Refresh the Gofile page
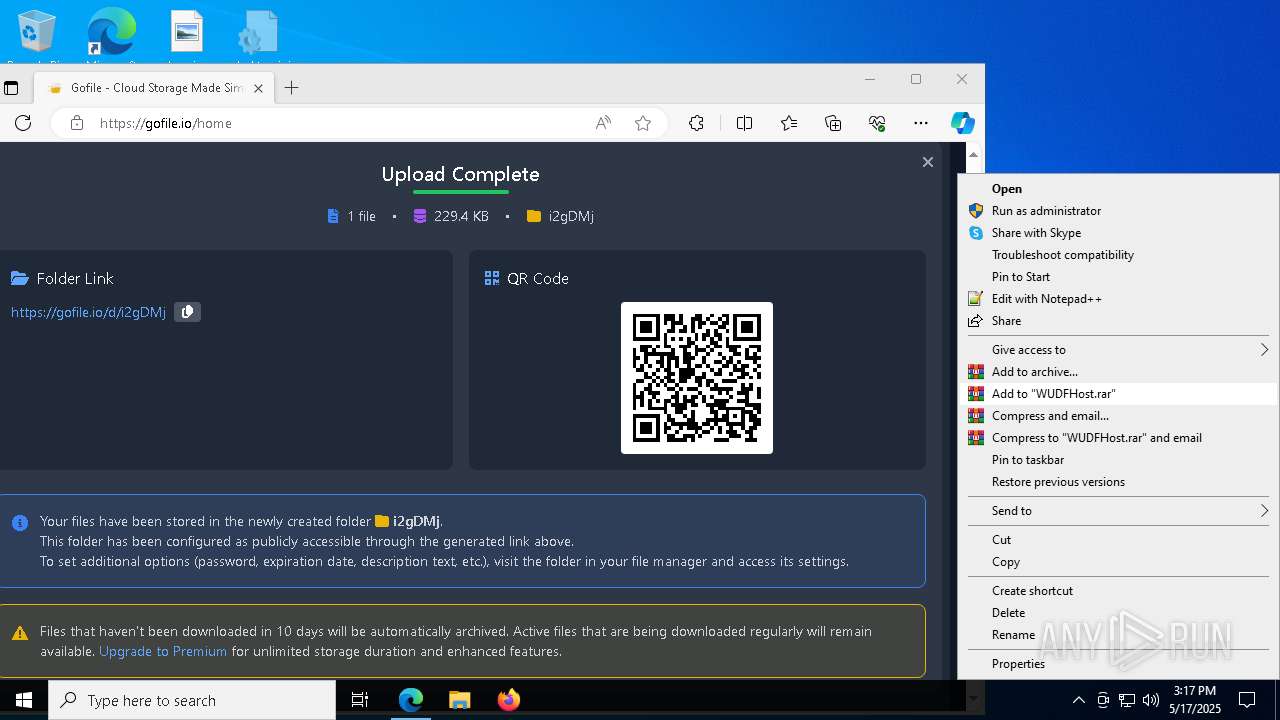Viewport: 1280px width, 720px height. (23, 123)
